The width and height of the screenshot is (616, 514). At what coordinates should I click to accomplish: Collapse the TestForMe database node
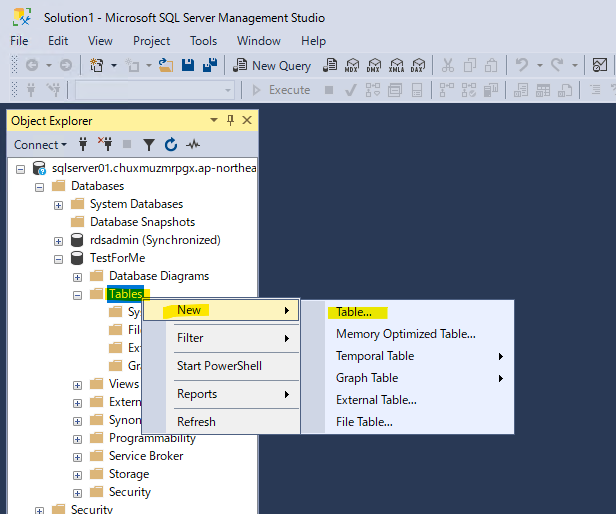point(58,259)
